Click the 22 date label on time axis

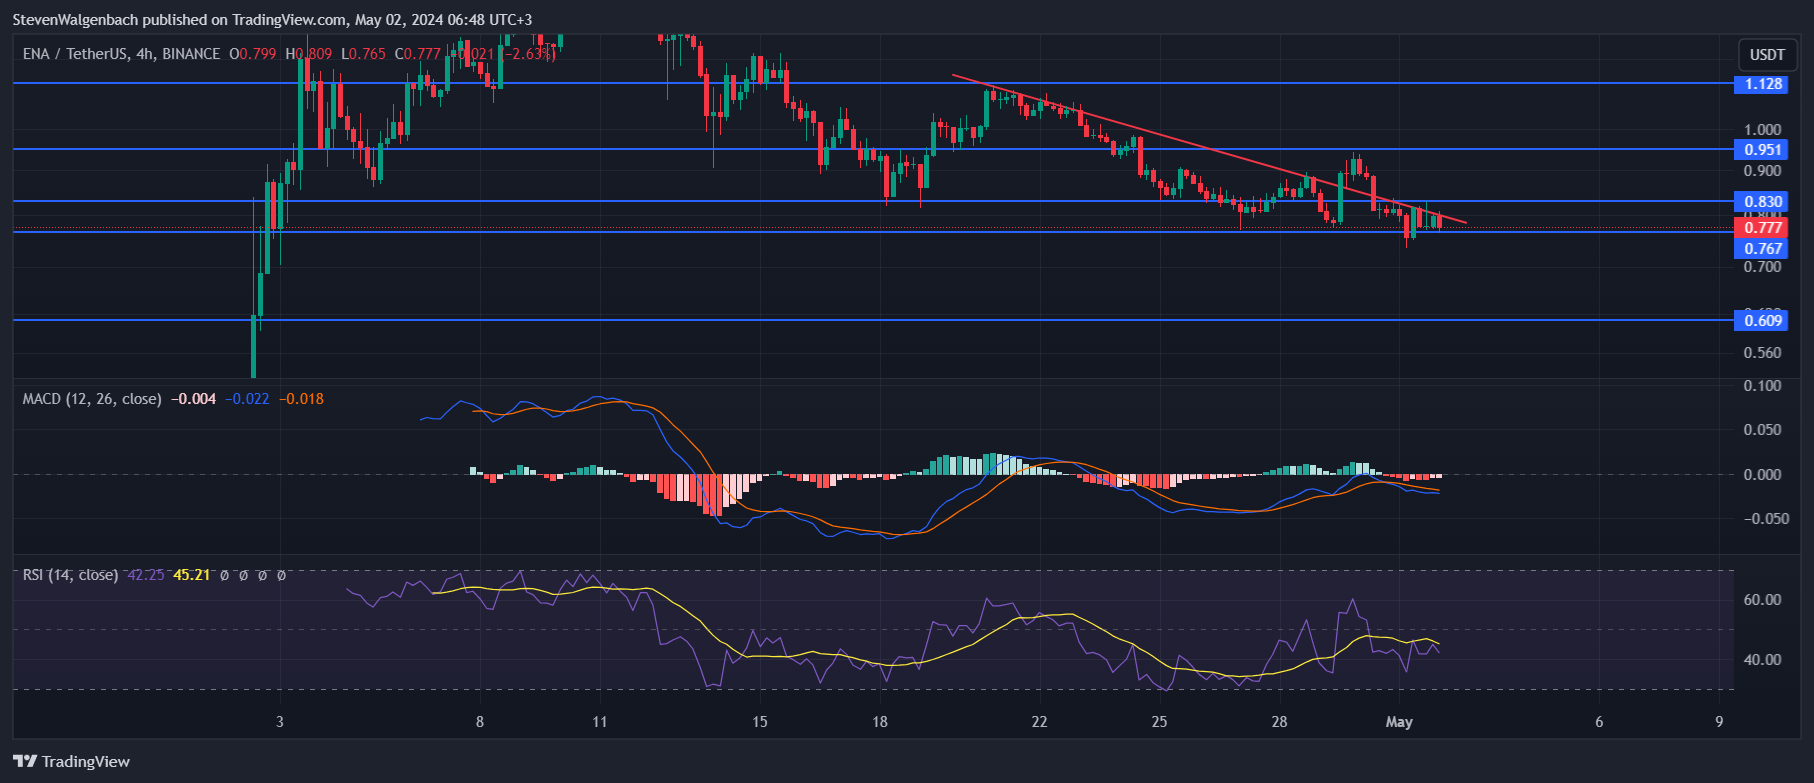tap(1039, 722)
